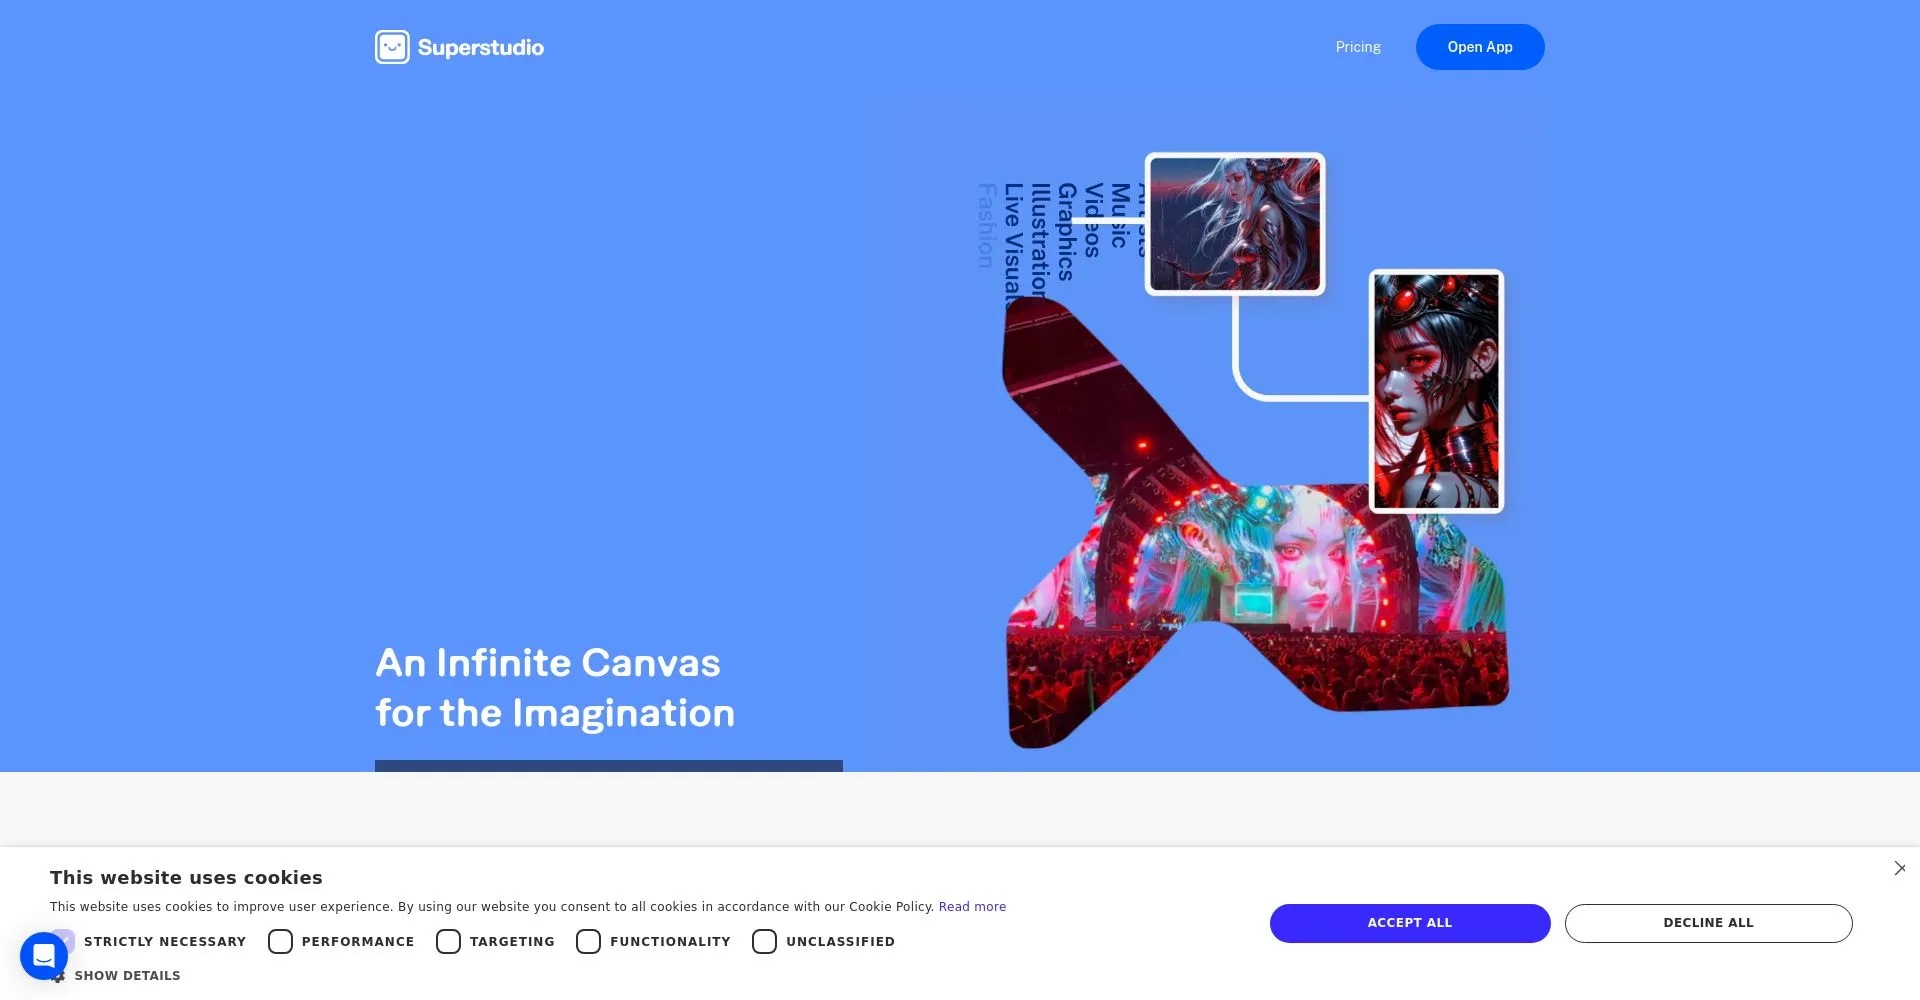1920x1000 pixels.
Task: Click the rotated 'Fashion' word
Action: [986, 225]
